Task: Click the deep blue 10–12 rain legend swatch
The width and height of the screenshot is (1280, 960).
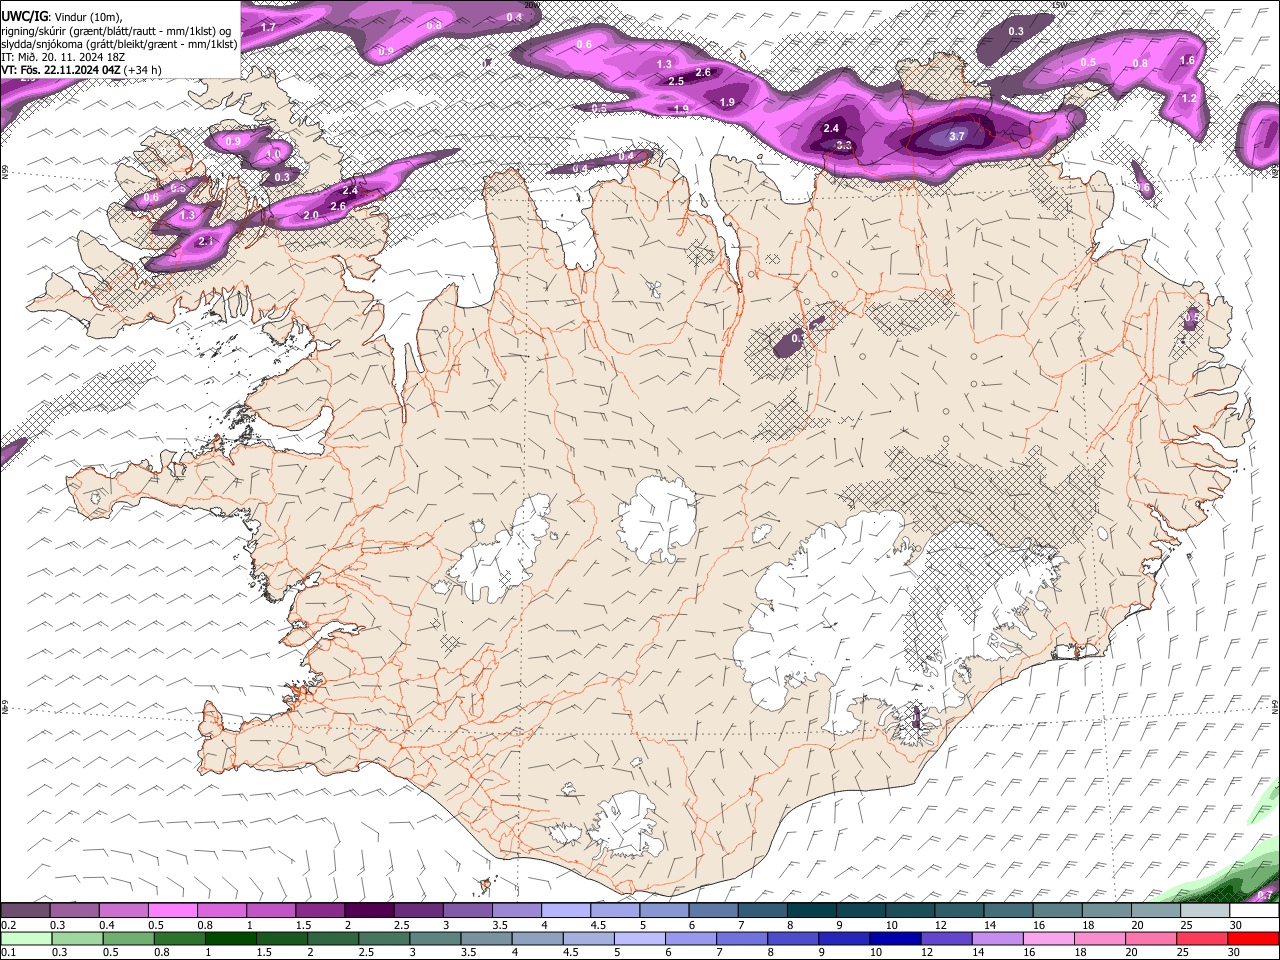Action: [x=895, y=939]
